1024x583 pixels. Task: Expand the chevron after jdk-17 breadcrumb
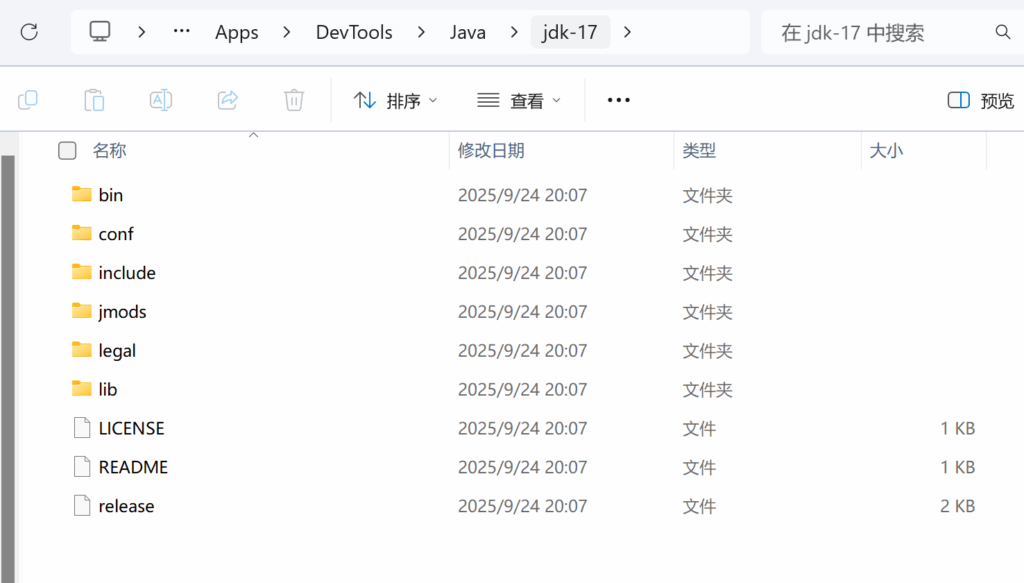(627, 31)
